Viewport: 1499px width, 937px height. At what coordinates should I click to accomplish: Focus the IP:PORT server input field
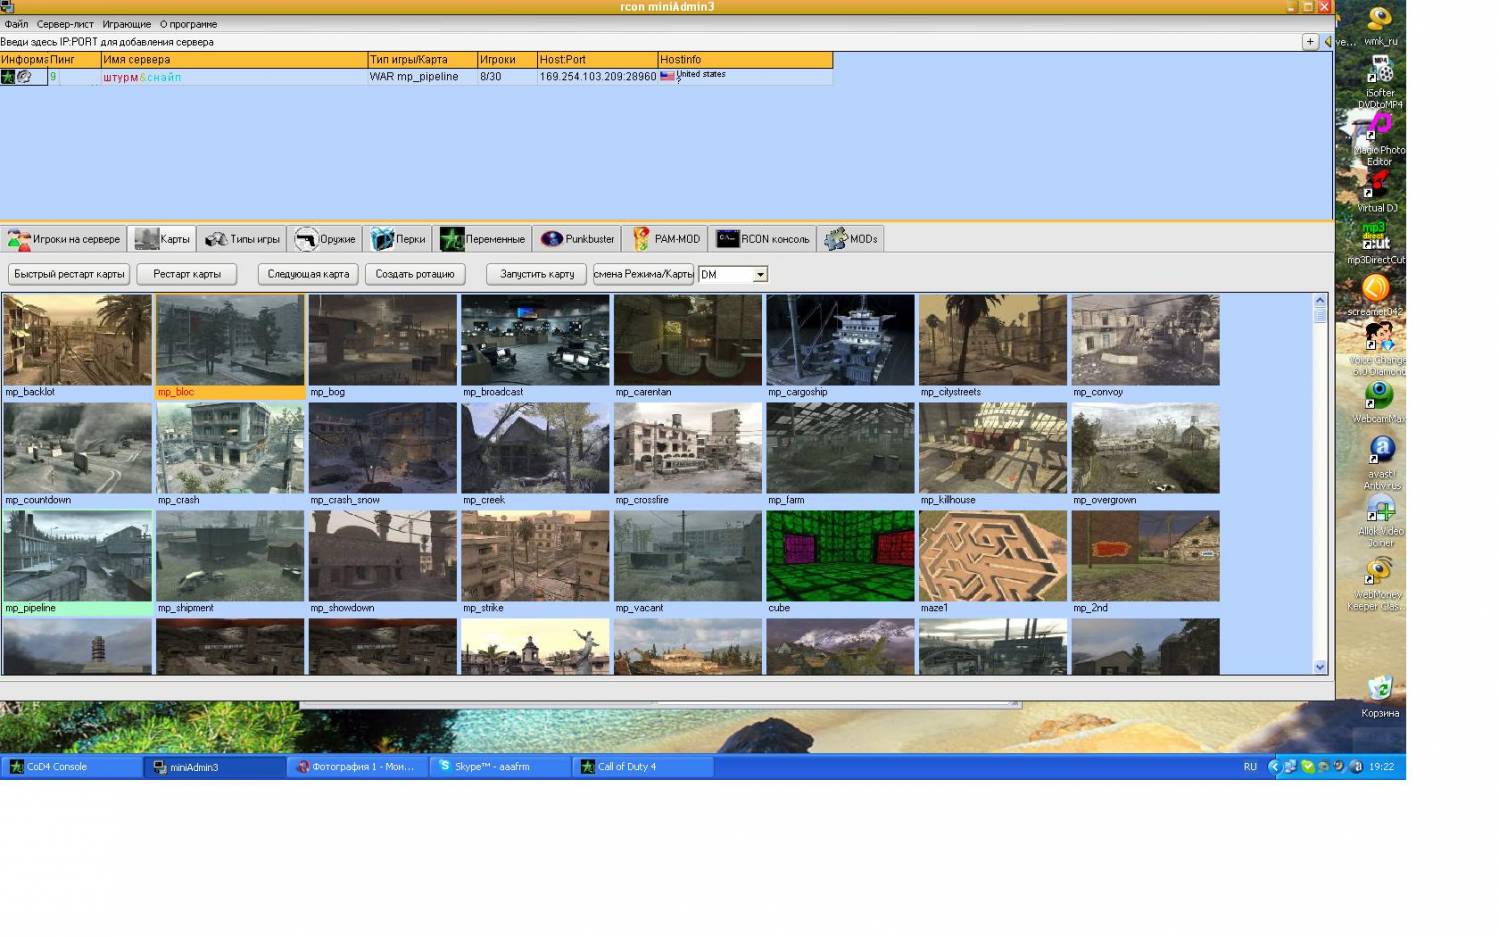[x=650, y=42]
